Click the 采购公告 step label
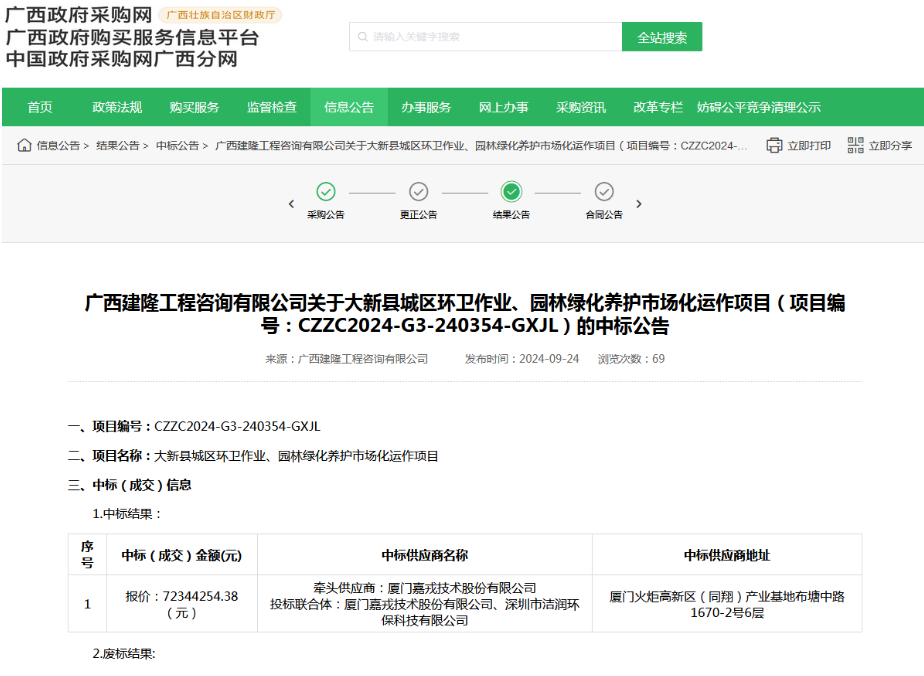 coord(326,215)
